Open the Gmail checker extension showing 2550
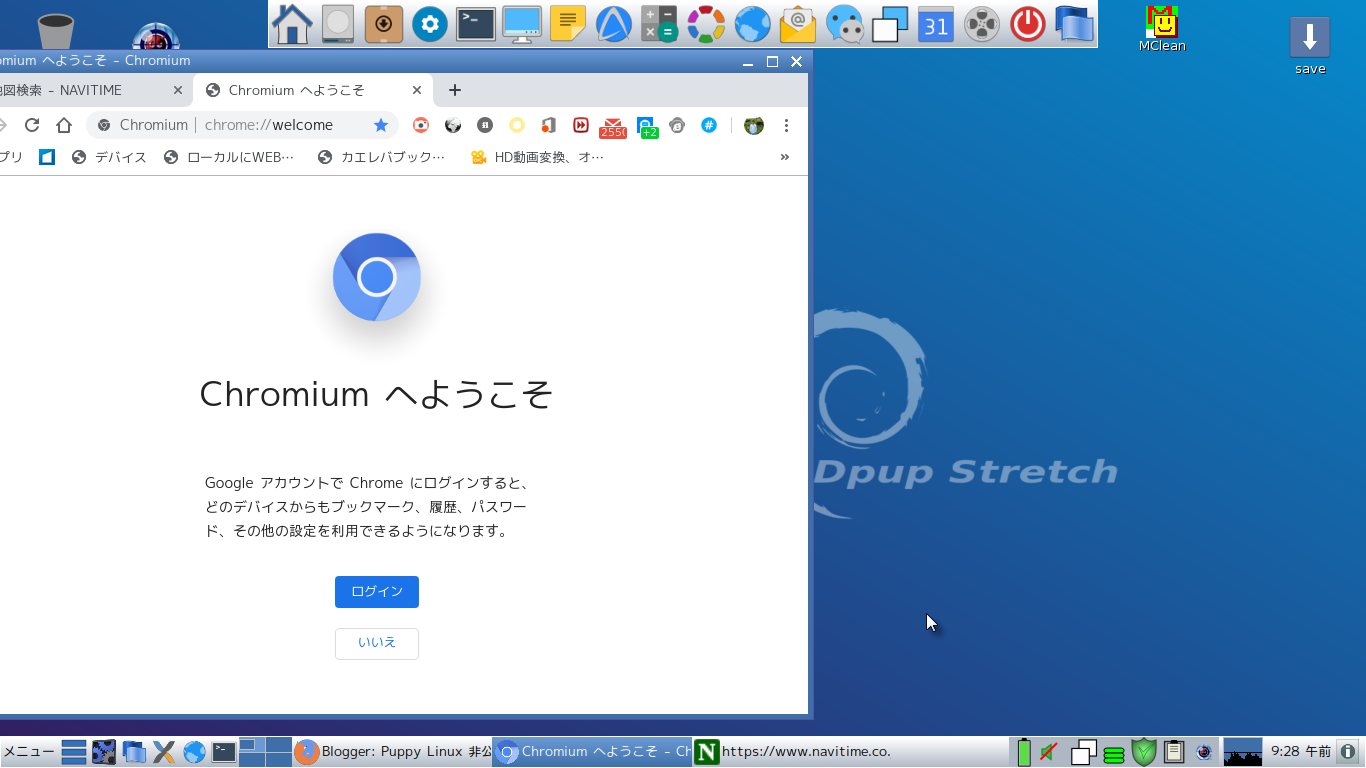This screenshot has height=768, width=1366. pos(612,126)
